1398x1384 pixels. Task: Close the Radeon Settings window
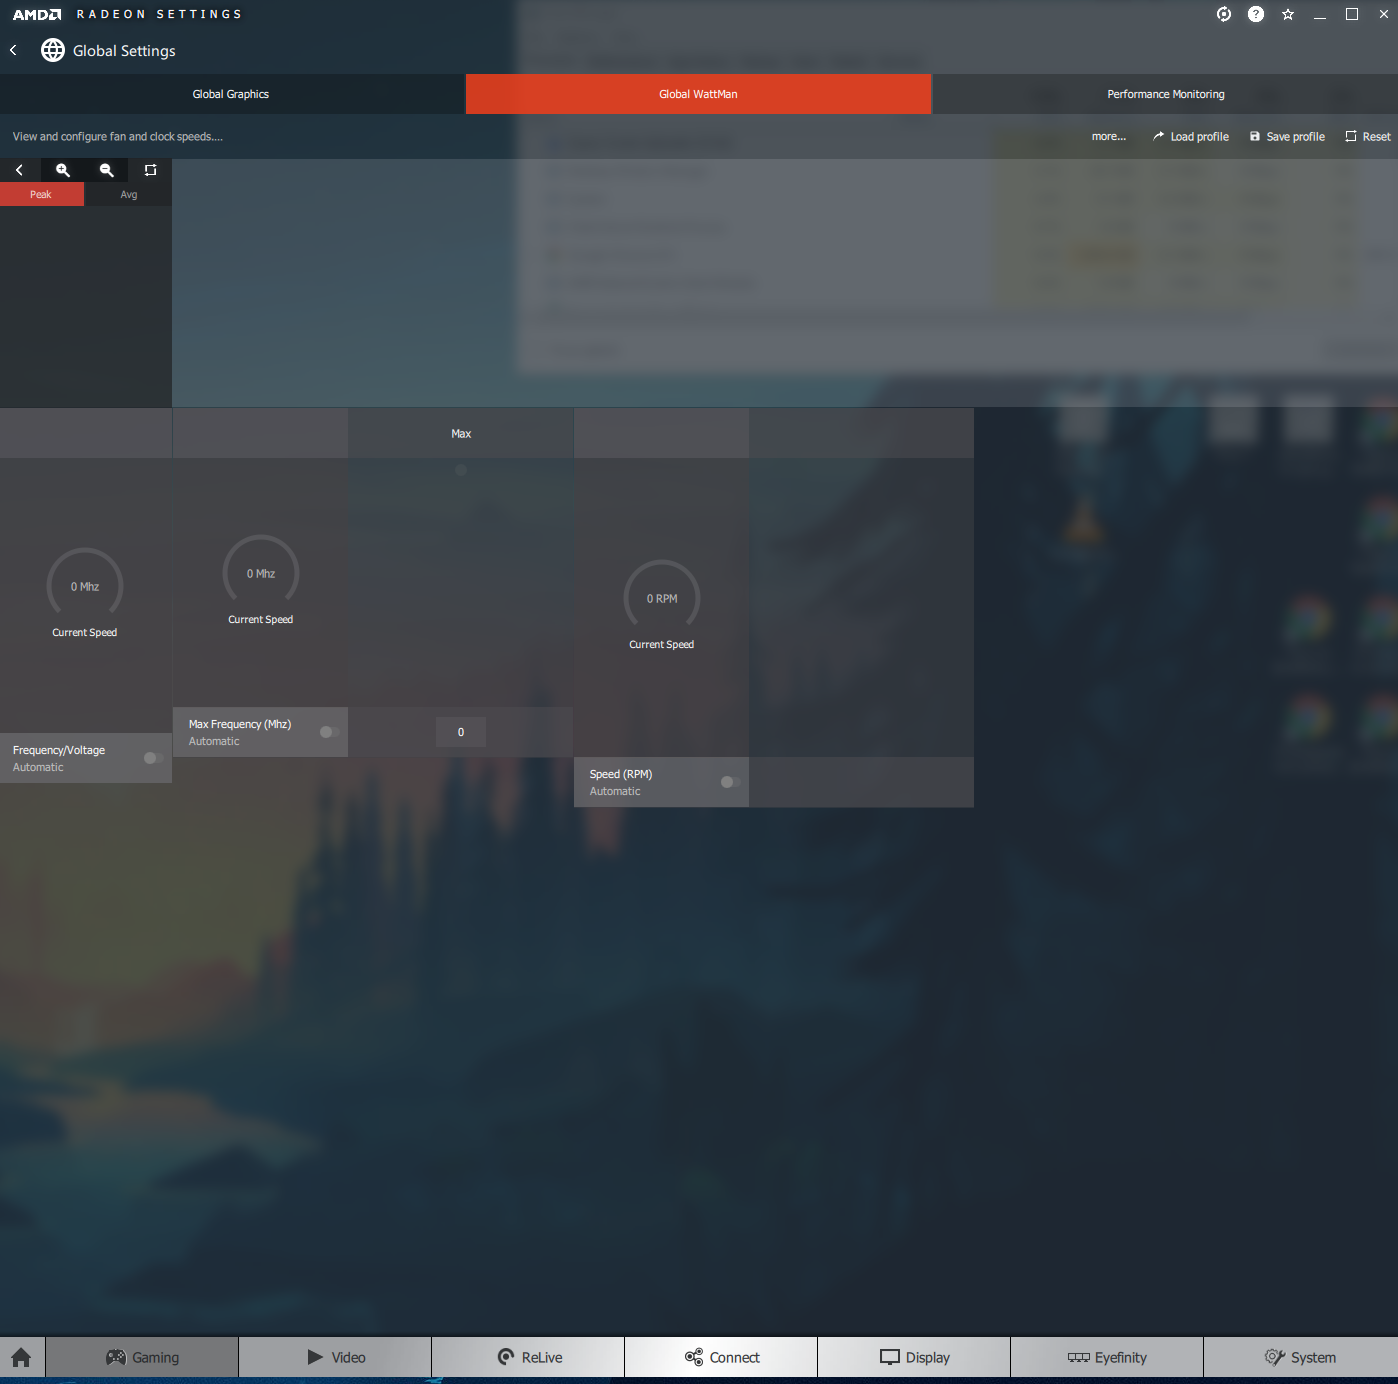(1384, 14)
